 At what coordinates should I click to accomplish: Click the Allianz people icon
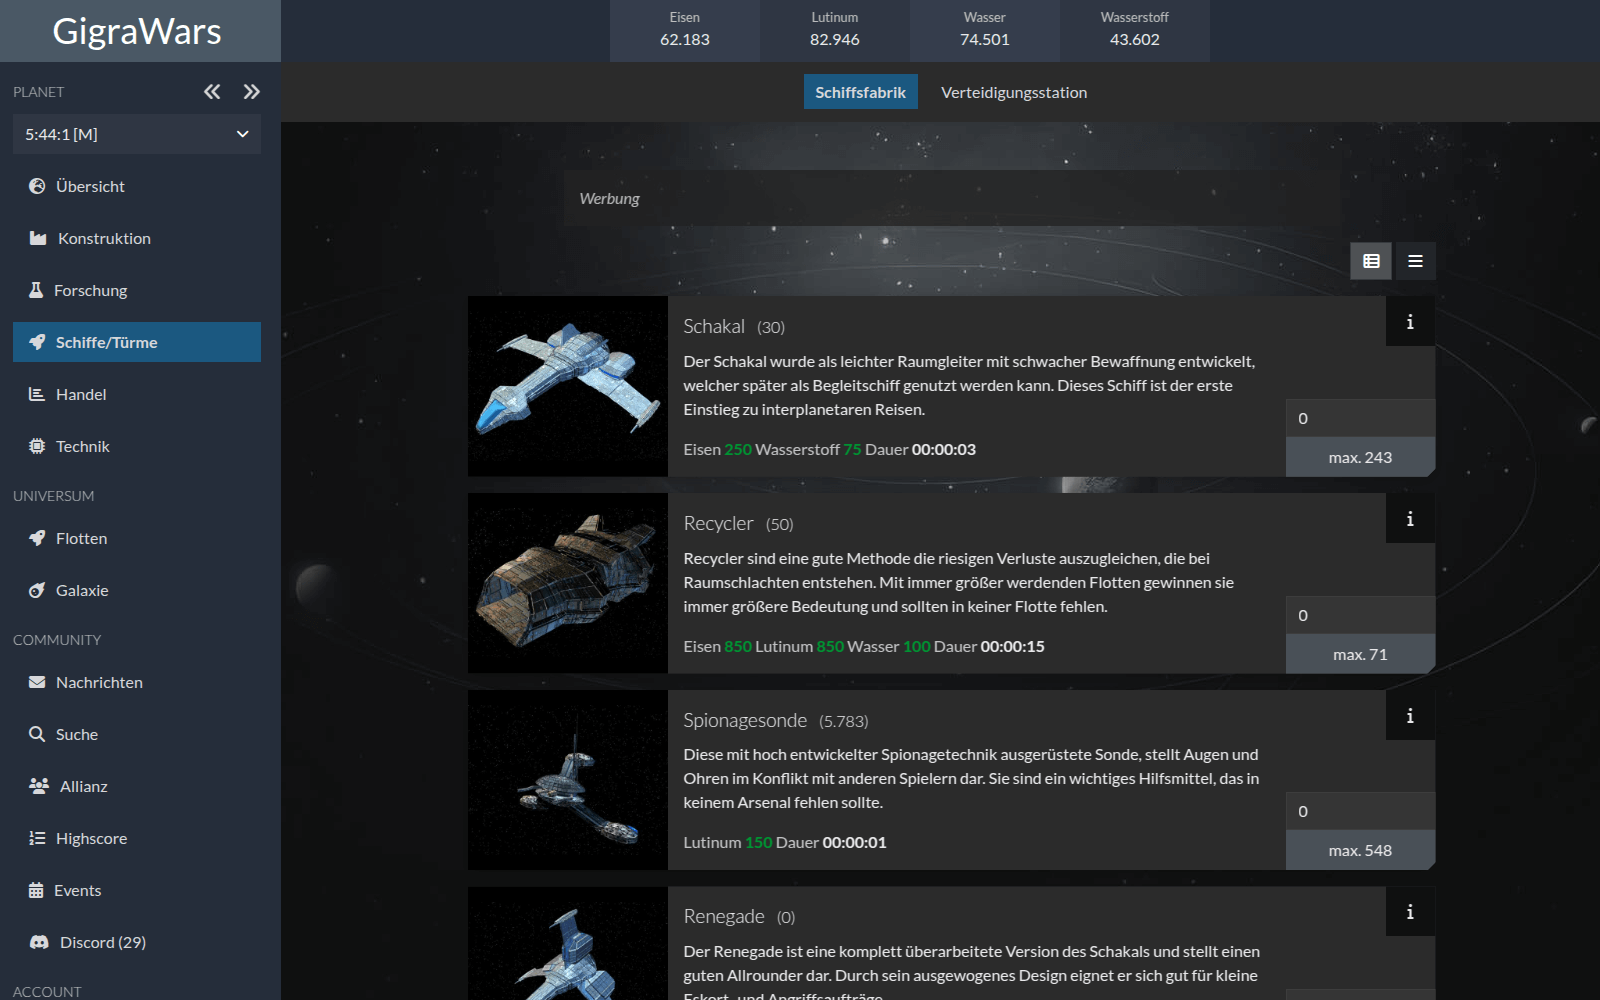pyautogui.click(x=39, y=786)
